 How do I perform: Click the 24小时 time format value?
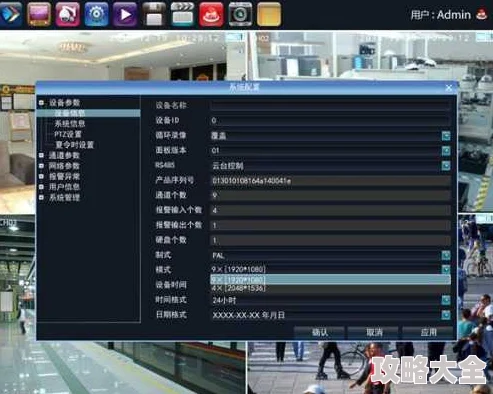tap(224, 300)
